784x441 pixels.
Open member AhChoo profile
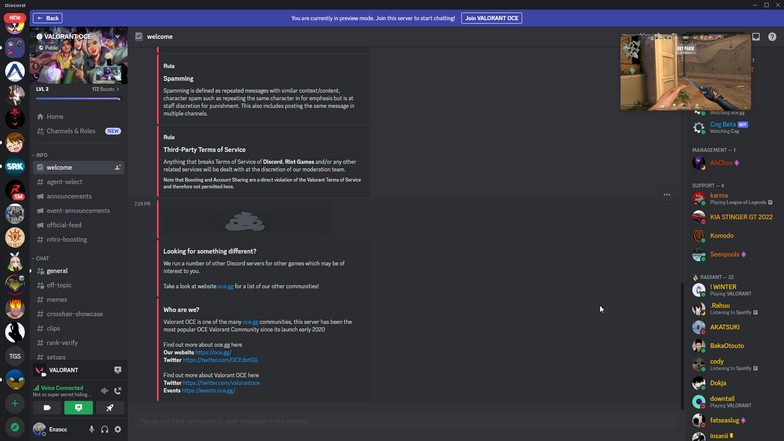click(x=733, y=163)
